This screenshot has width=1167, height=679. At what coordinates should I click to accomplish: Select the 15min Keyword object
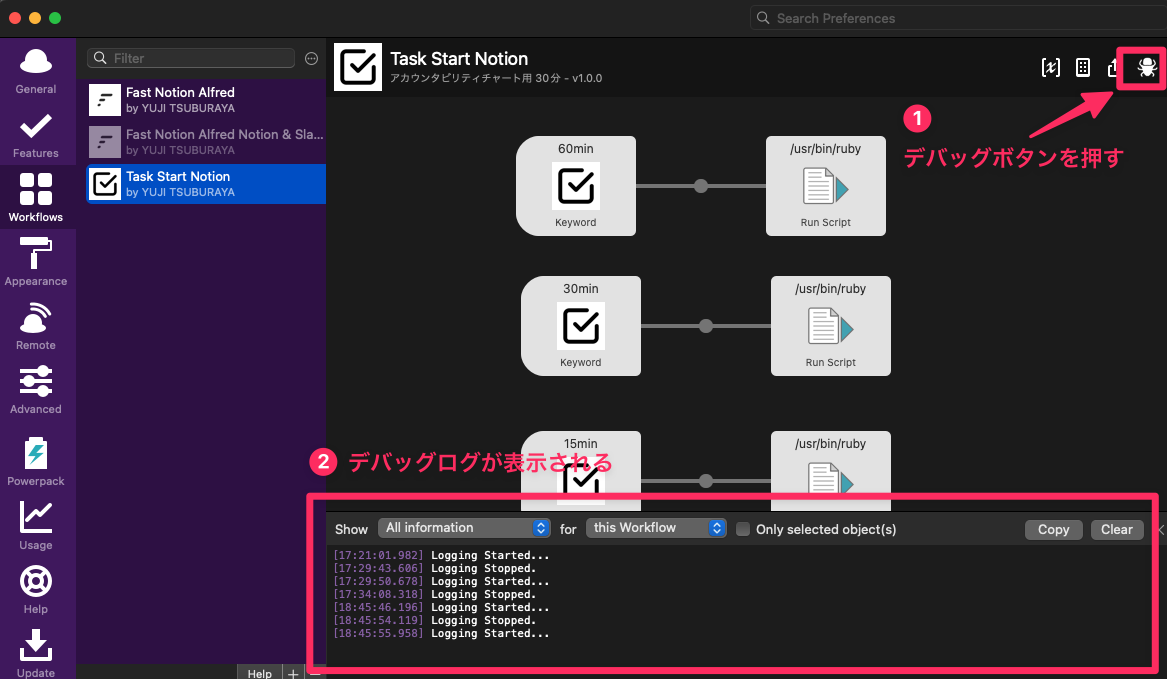(581, 469)
